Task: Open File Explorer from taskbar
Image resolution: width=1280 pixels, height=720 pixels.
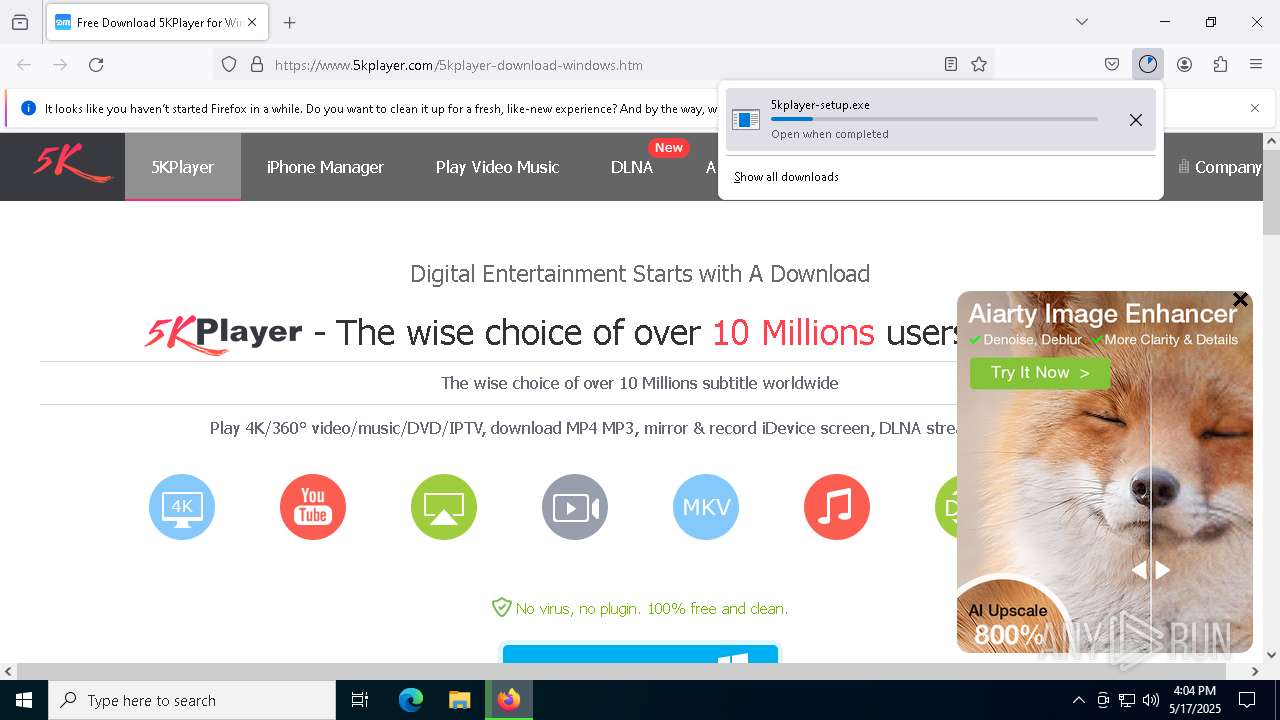Action: 459,700
